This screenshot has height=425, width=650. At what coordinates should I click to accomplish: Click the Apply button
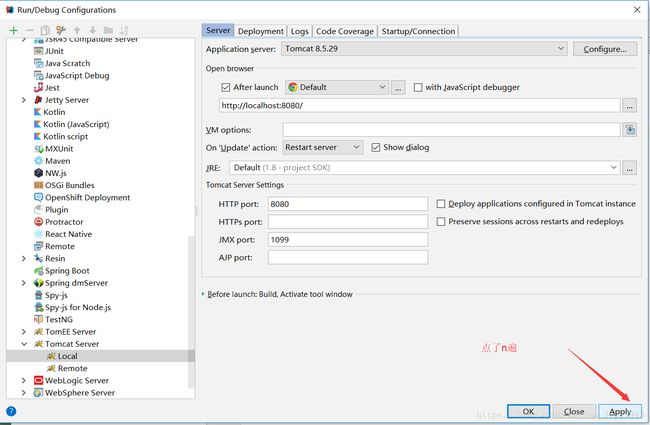[620, 411]
